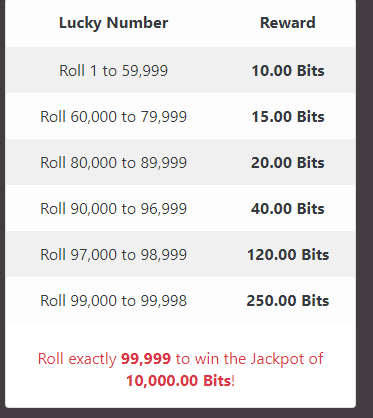The width and height of the screenshot is (373, 418).
Task: Select the Roll 90,000 to 96,999 cell
Action: pyautogui.click(x=113, y=209)
